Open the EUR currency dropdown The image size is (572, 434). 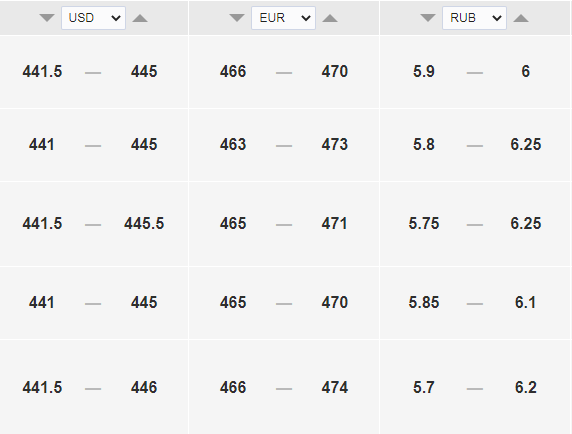[283, 18]
